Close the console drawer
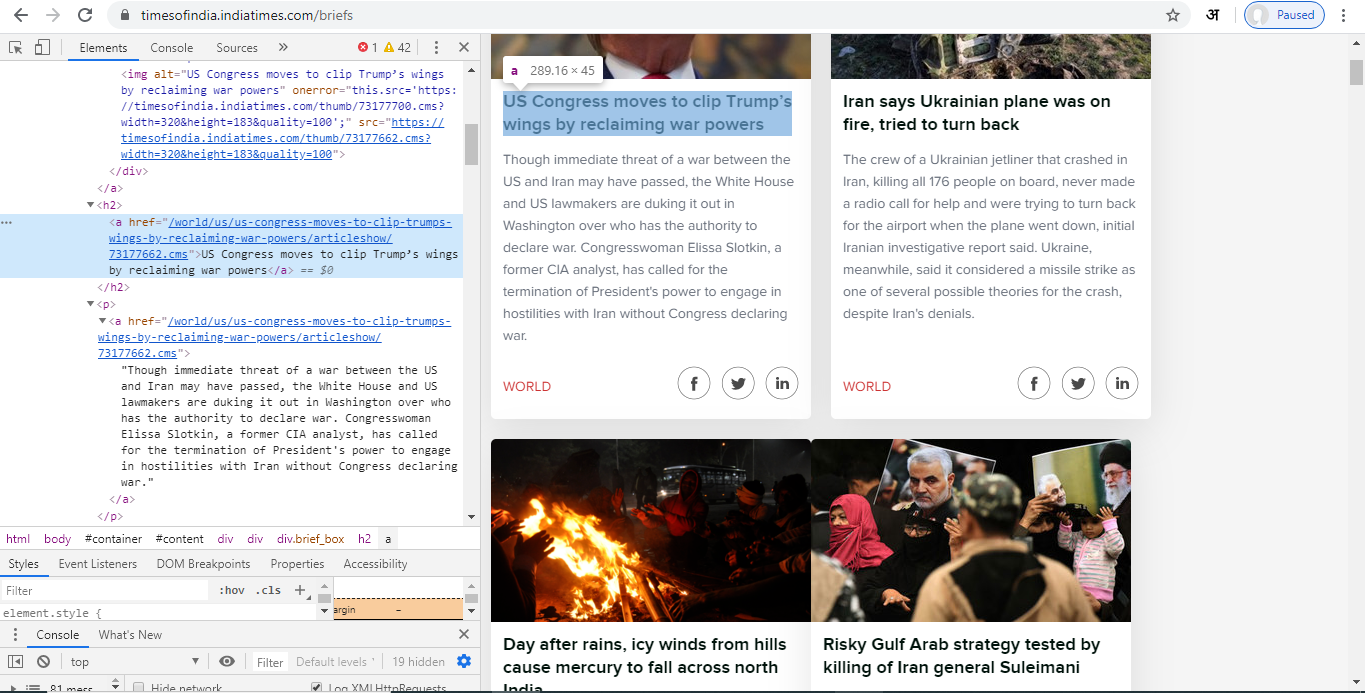This screenshot has width=1365, height=693. point(464,634)
